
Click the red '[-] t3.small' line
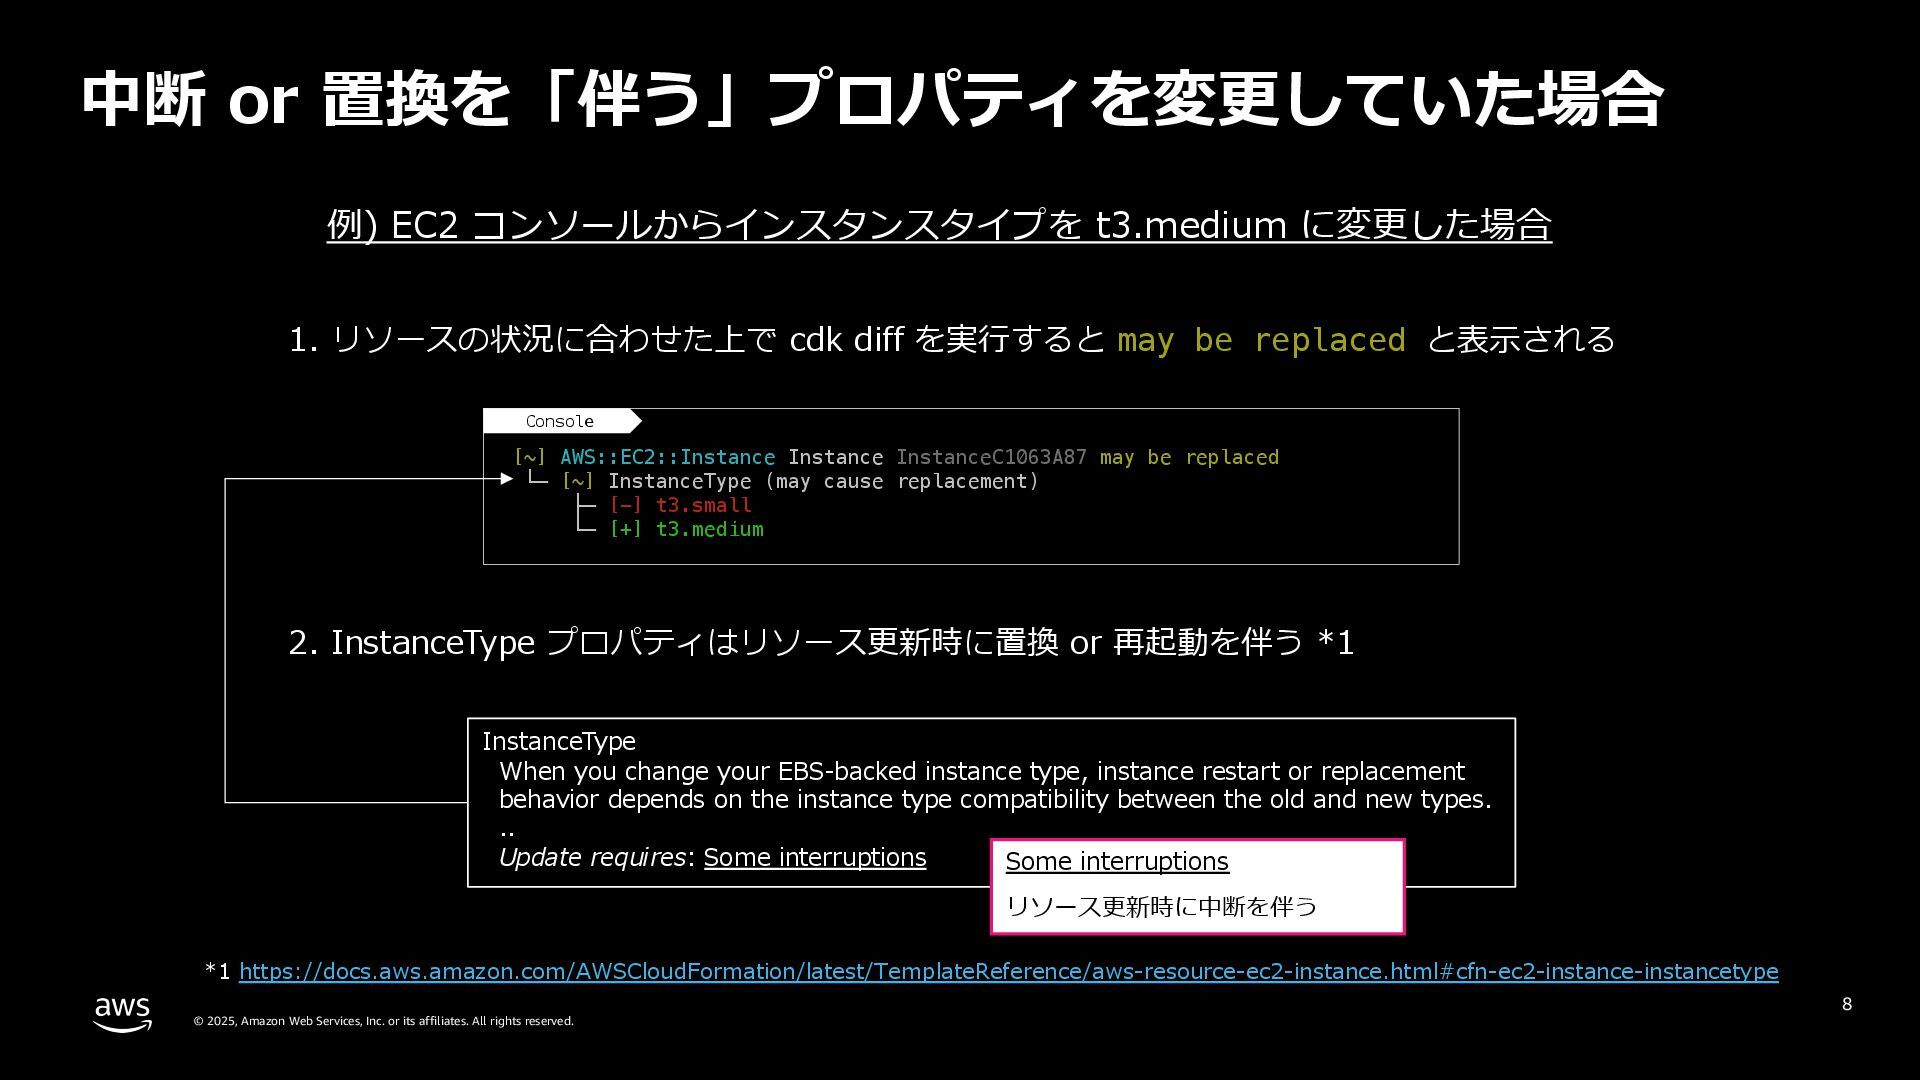coord(680,505)
